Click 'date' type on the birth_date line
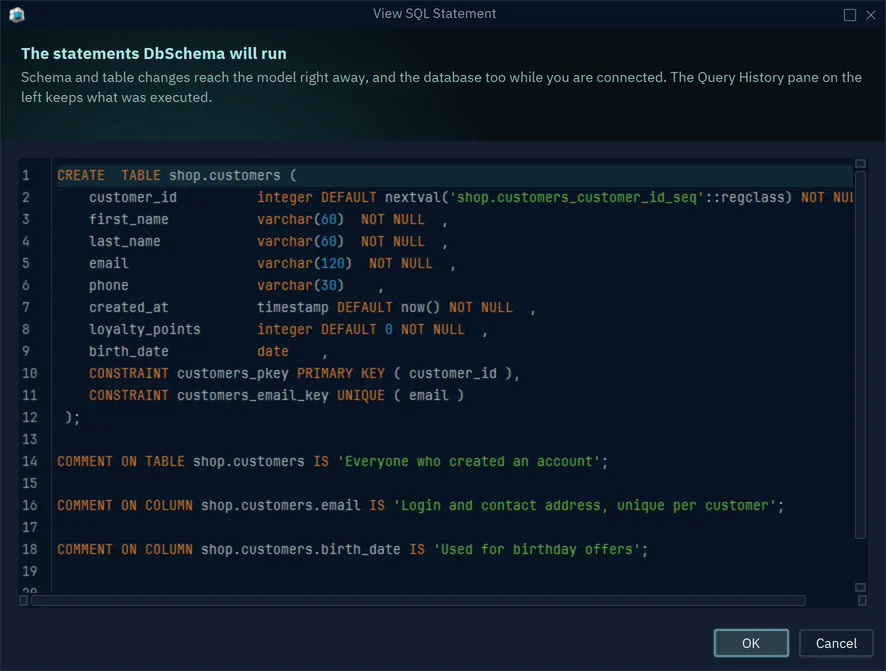This screenshot has width=886, height=671. coord(273,351)
